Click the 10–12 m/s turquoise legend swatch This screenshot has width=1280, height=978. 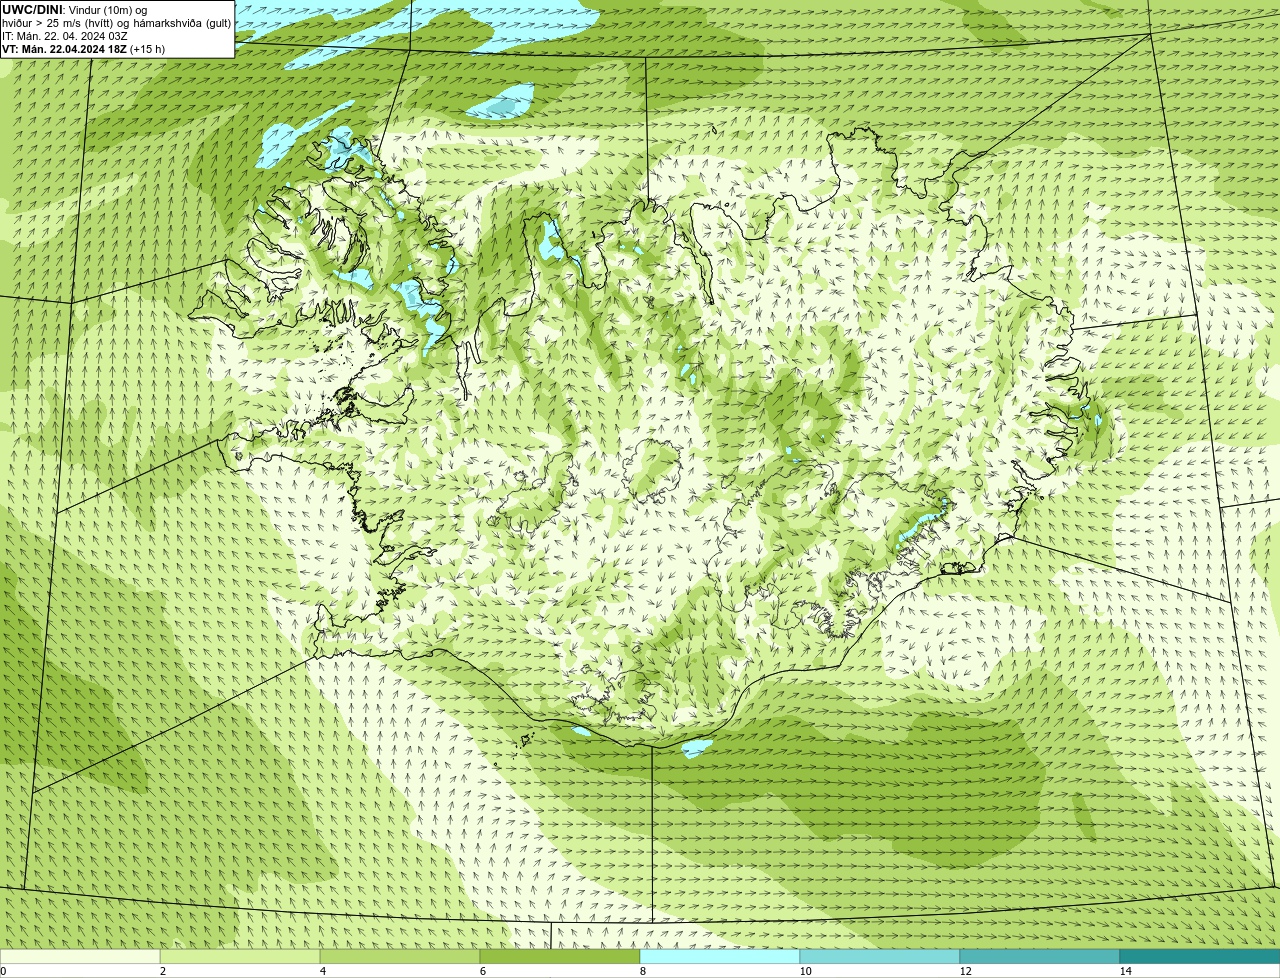[x=880, y=956]
